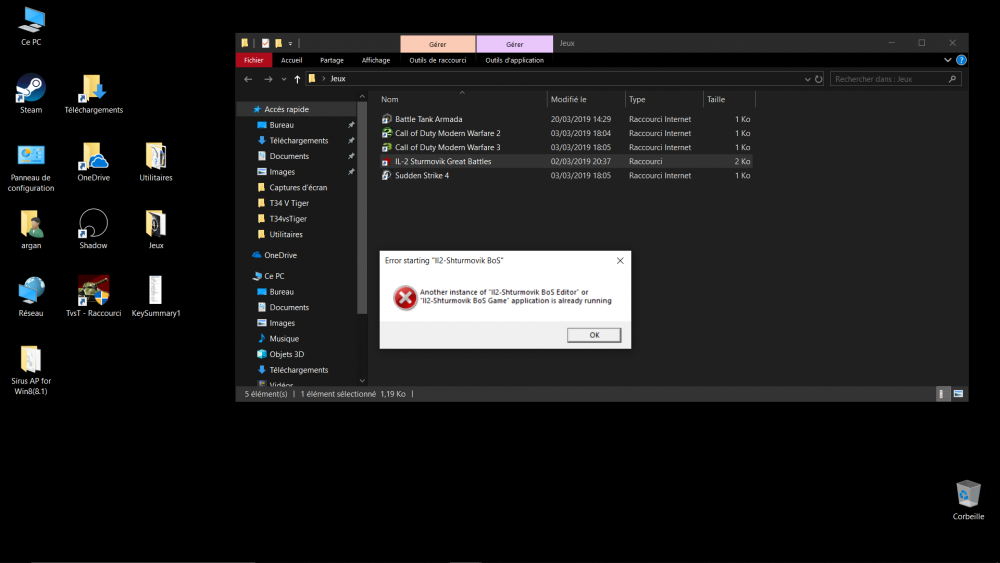Select T34vsTiger folder in sidebar
This screenshot has width=1000, height=563.
click(x=288, y=219)
